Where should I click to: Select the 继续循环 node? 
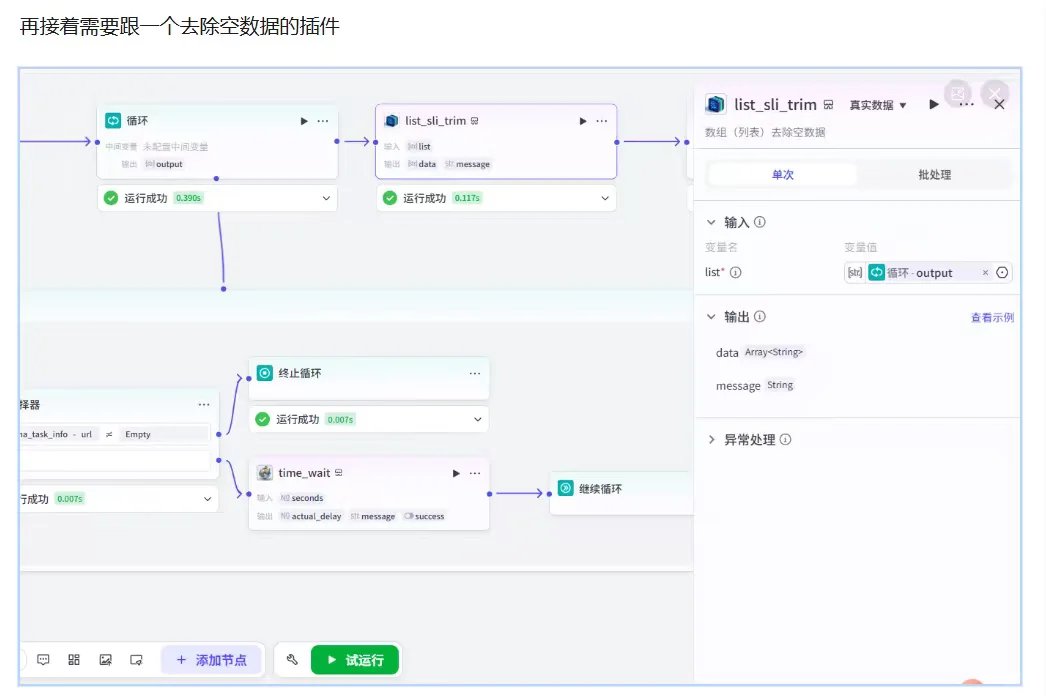[x=621, y=492]
